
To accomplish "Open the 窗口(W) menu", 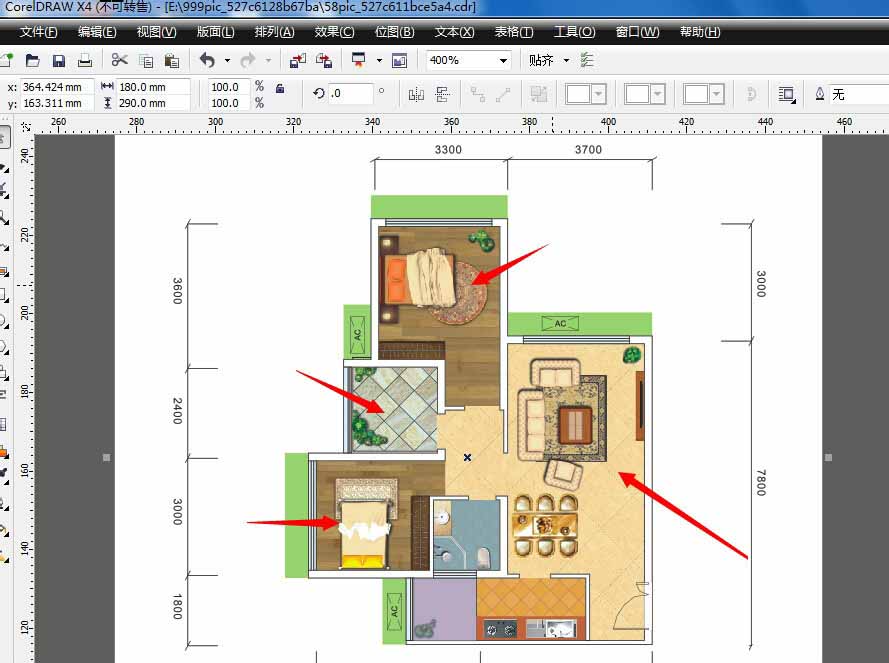I will [x=637, y=32].
